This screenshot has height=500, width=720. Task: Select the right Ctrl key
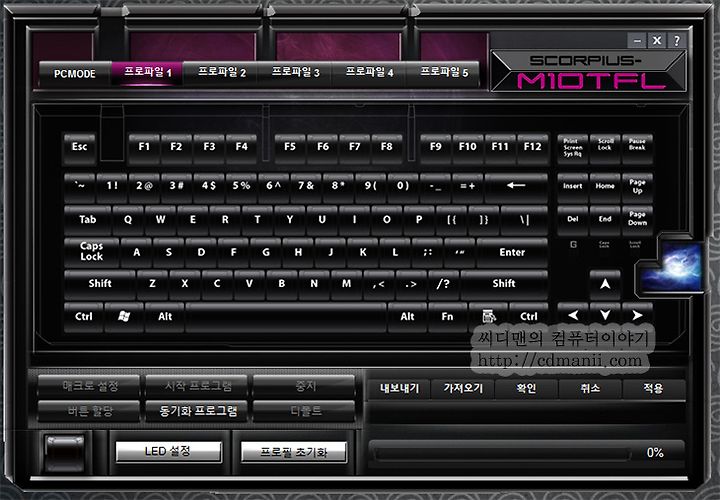[529, 316]
